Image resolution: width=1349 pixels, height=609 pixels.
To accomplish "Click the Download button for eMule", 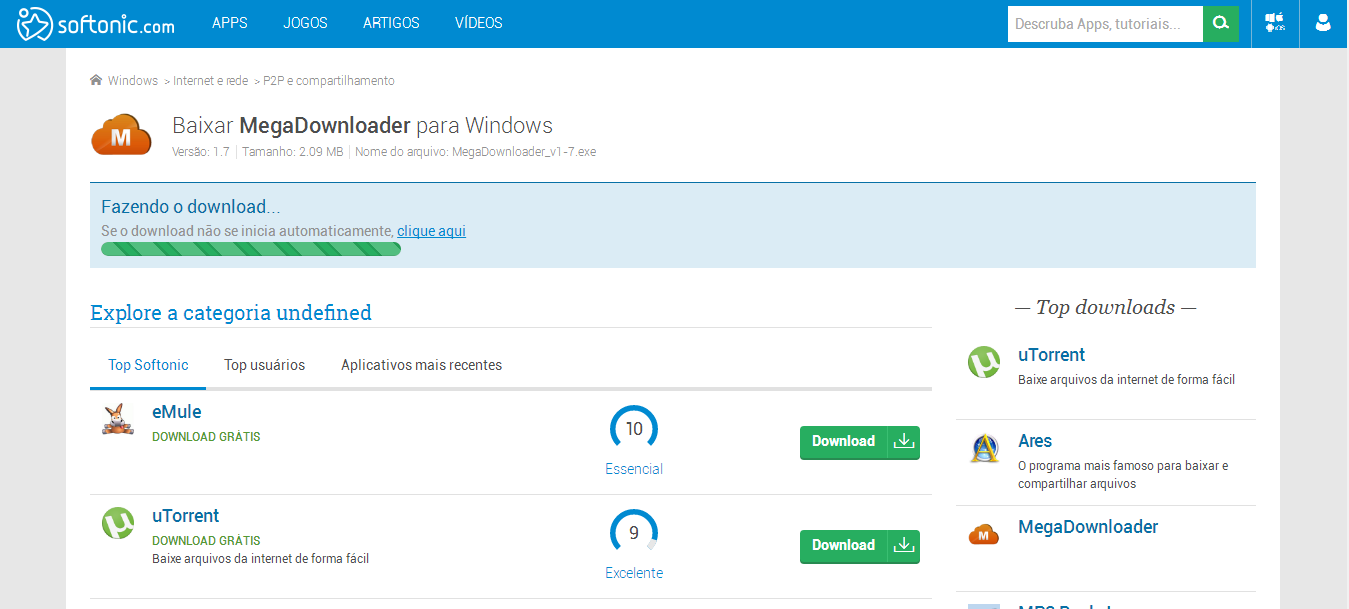I will click(860, 442).
